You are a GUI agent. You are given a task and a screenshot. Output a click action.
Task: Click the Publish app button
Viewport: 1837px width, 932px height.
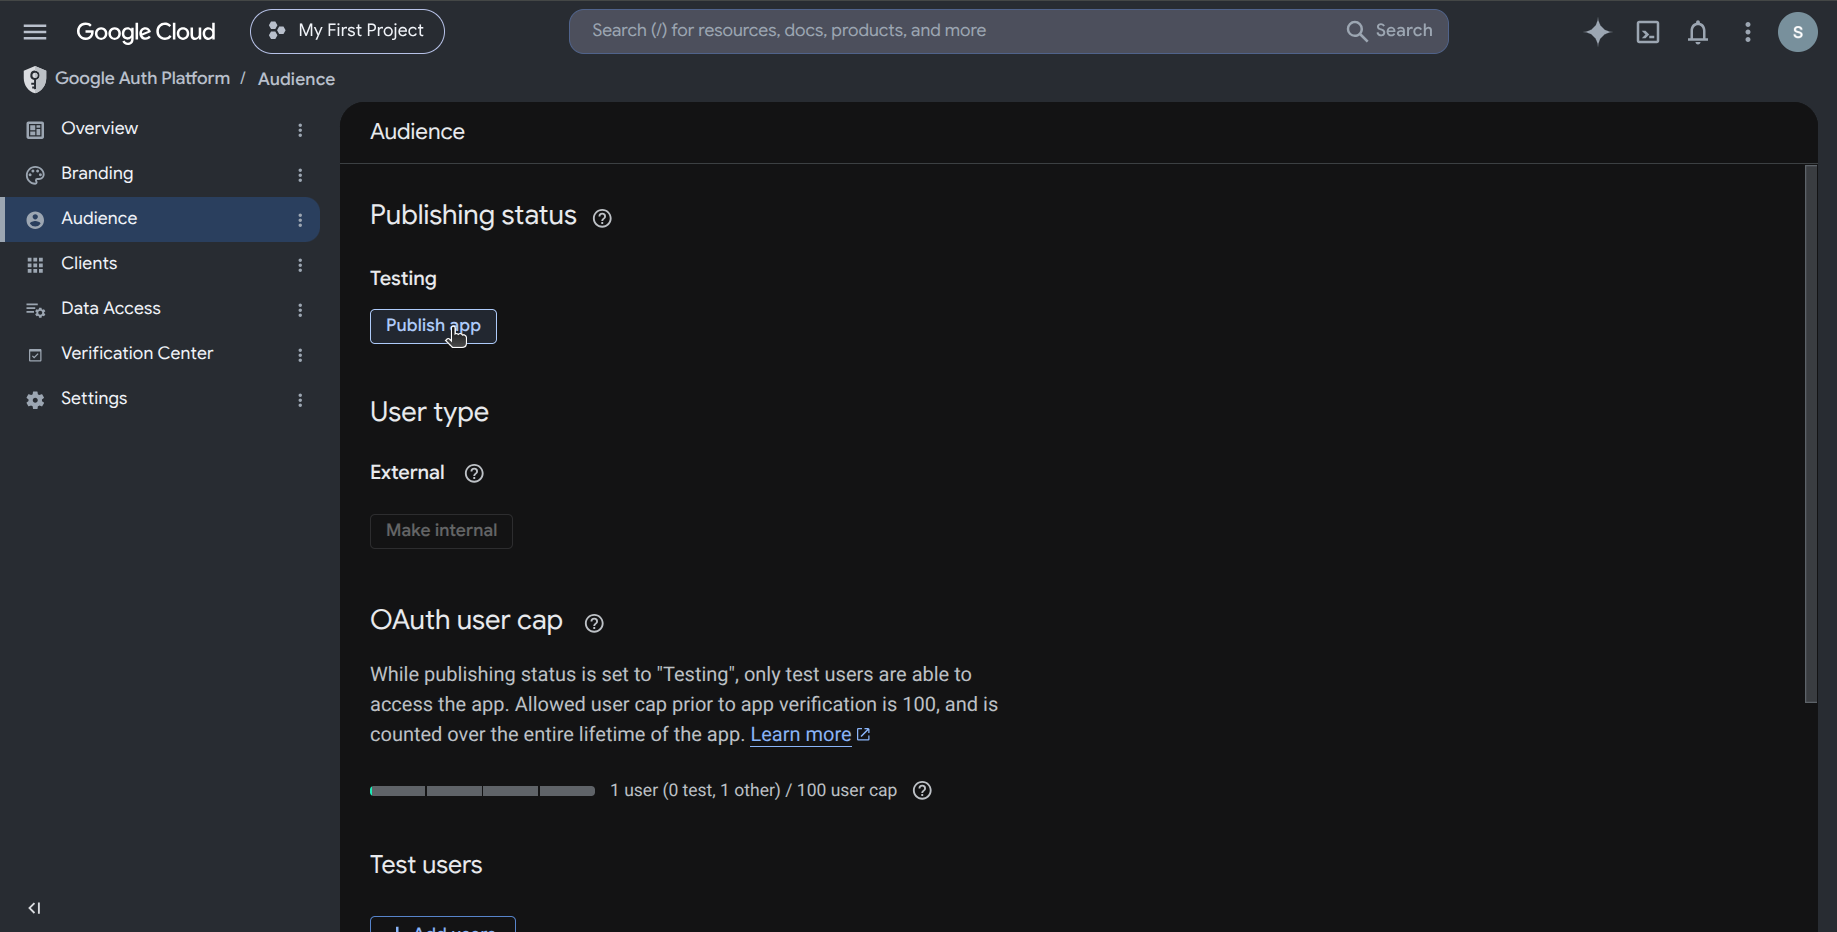[x=433, y=326]
